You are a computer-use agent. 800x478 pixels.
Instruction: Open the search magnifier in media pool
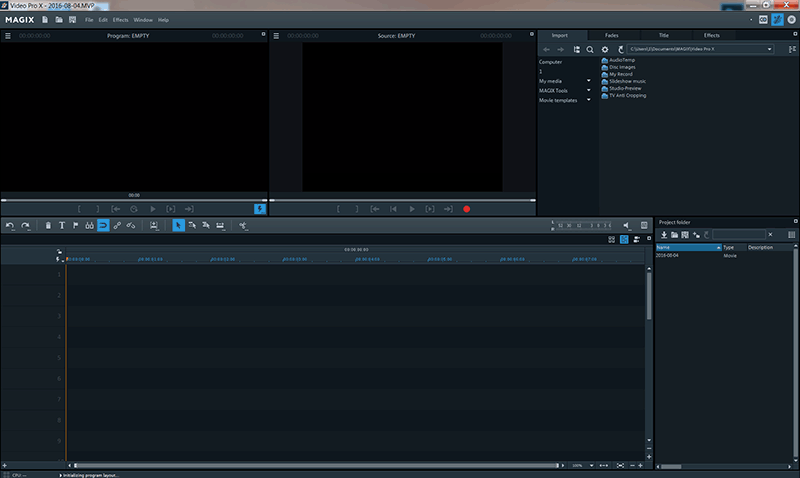590,49
